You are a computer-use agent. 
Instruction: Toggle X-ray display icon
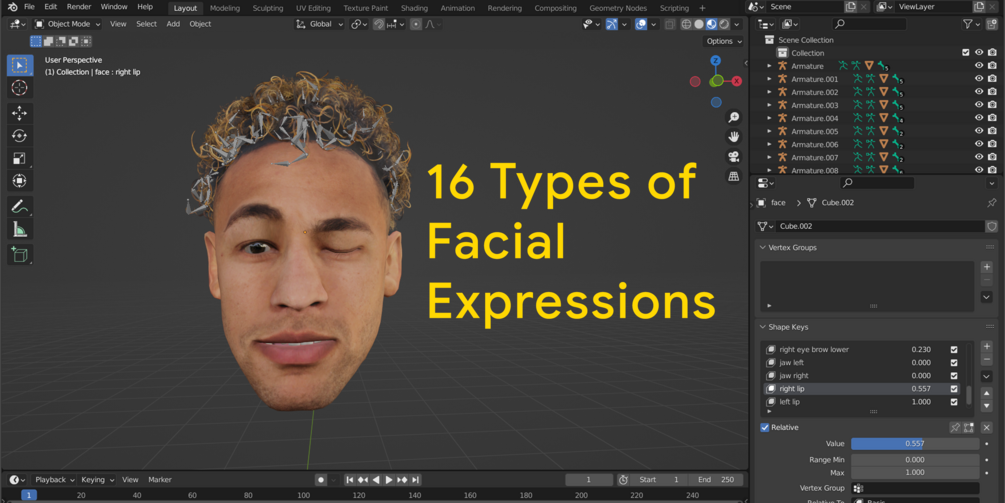coord(670,24)
